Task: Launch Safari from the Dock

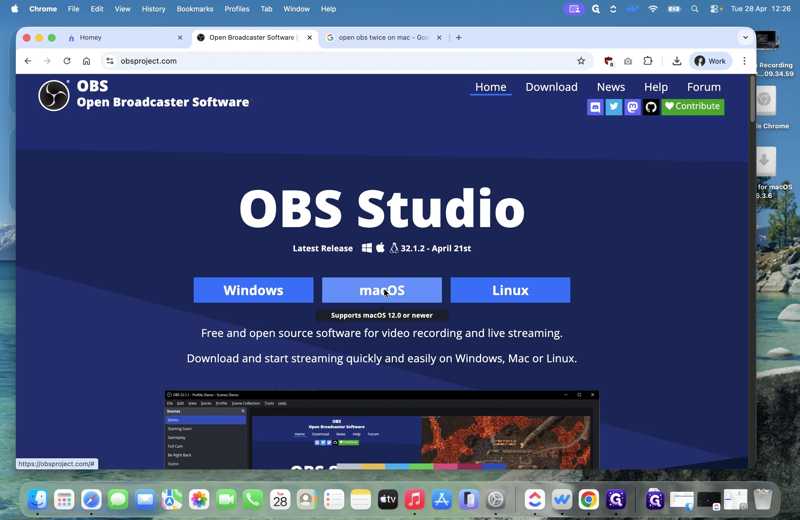Action: point(91,500)
